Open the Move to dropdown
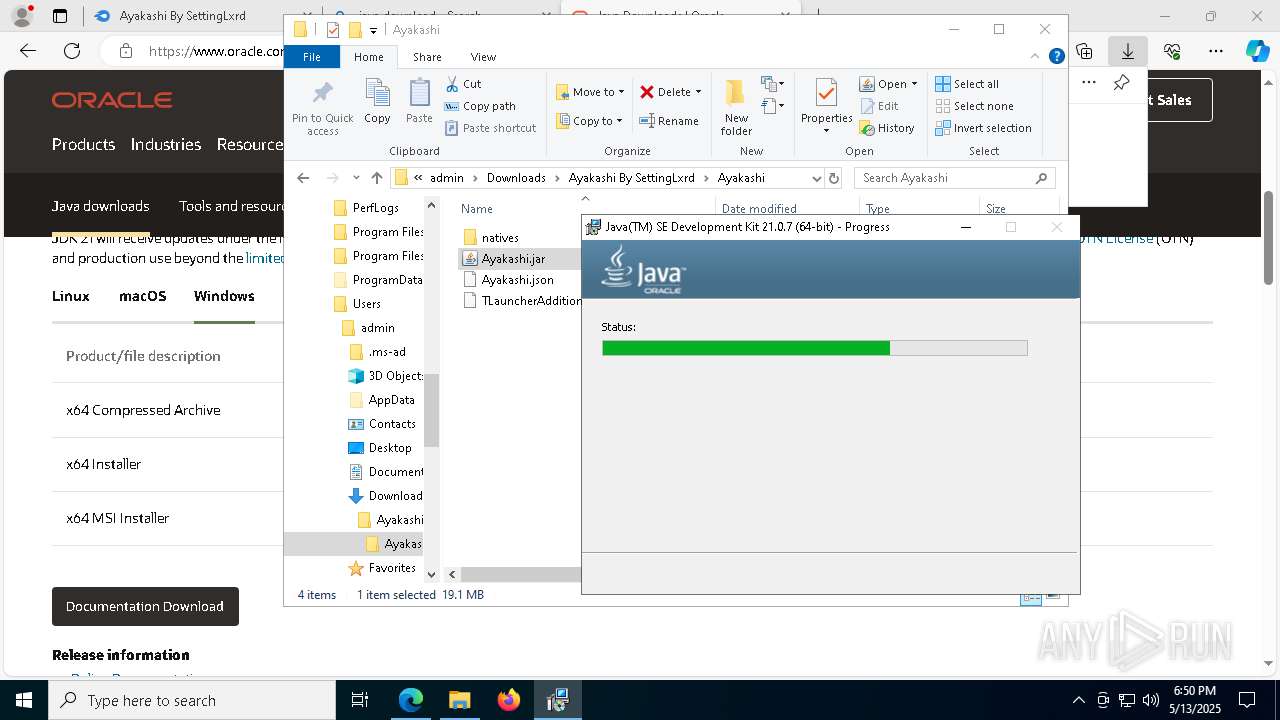The height and width of the screenshot is (720, 1280). coord(590,92)
